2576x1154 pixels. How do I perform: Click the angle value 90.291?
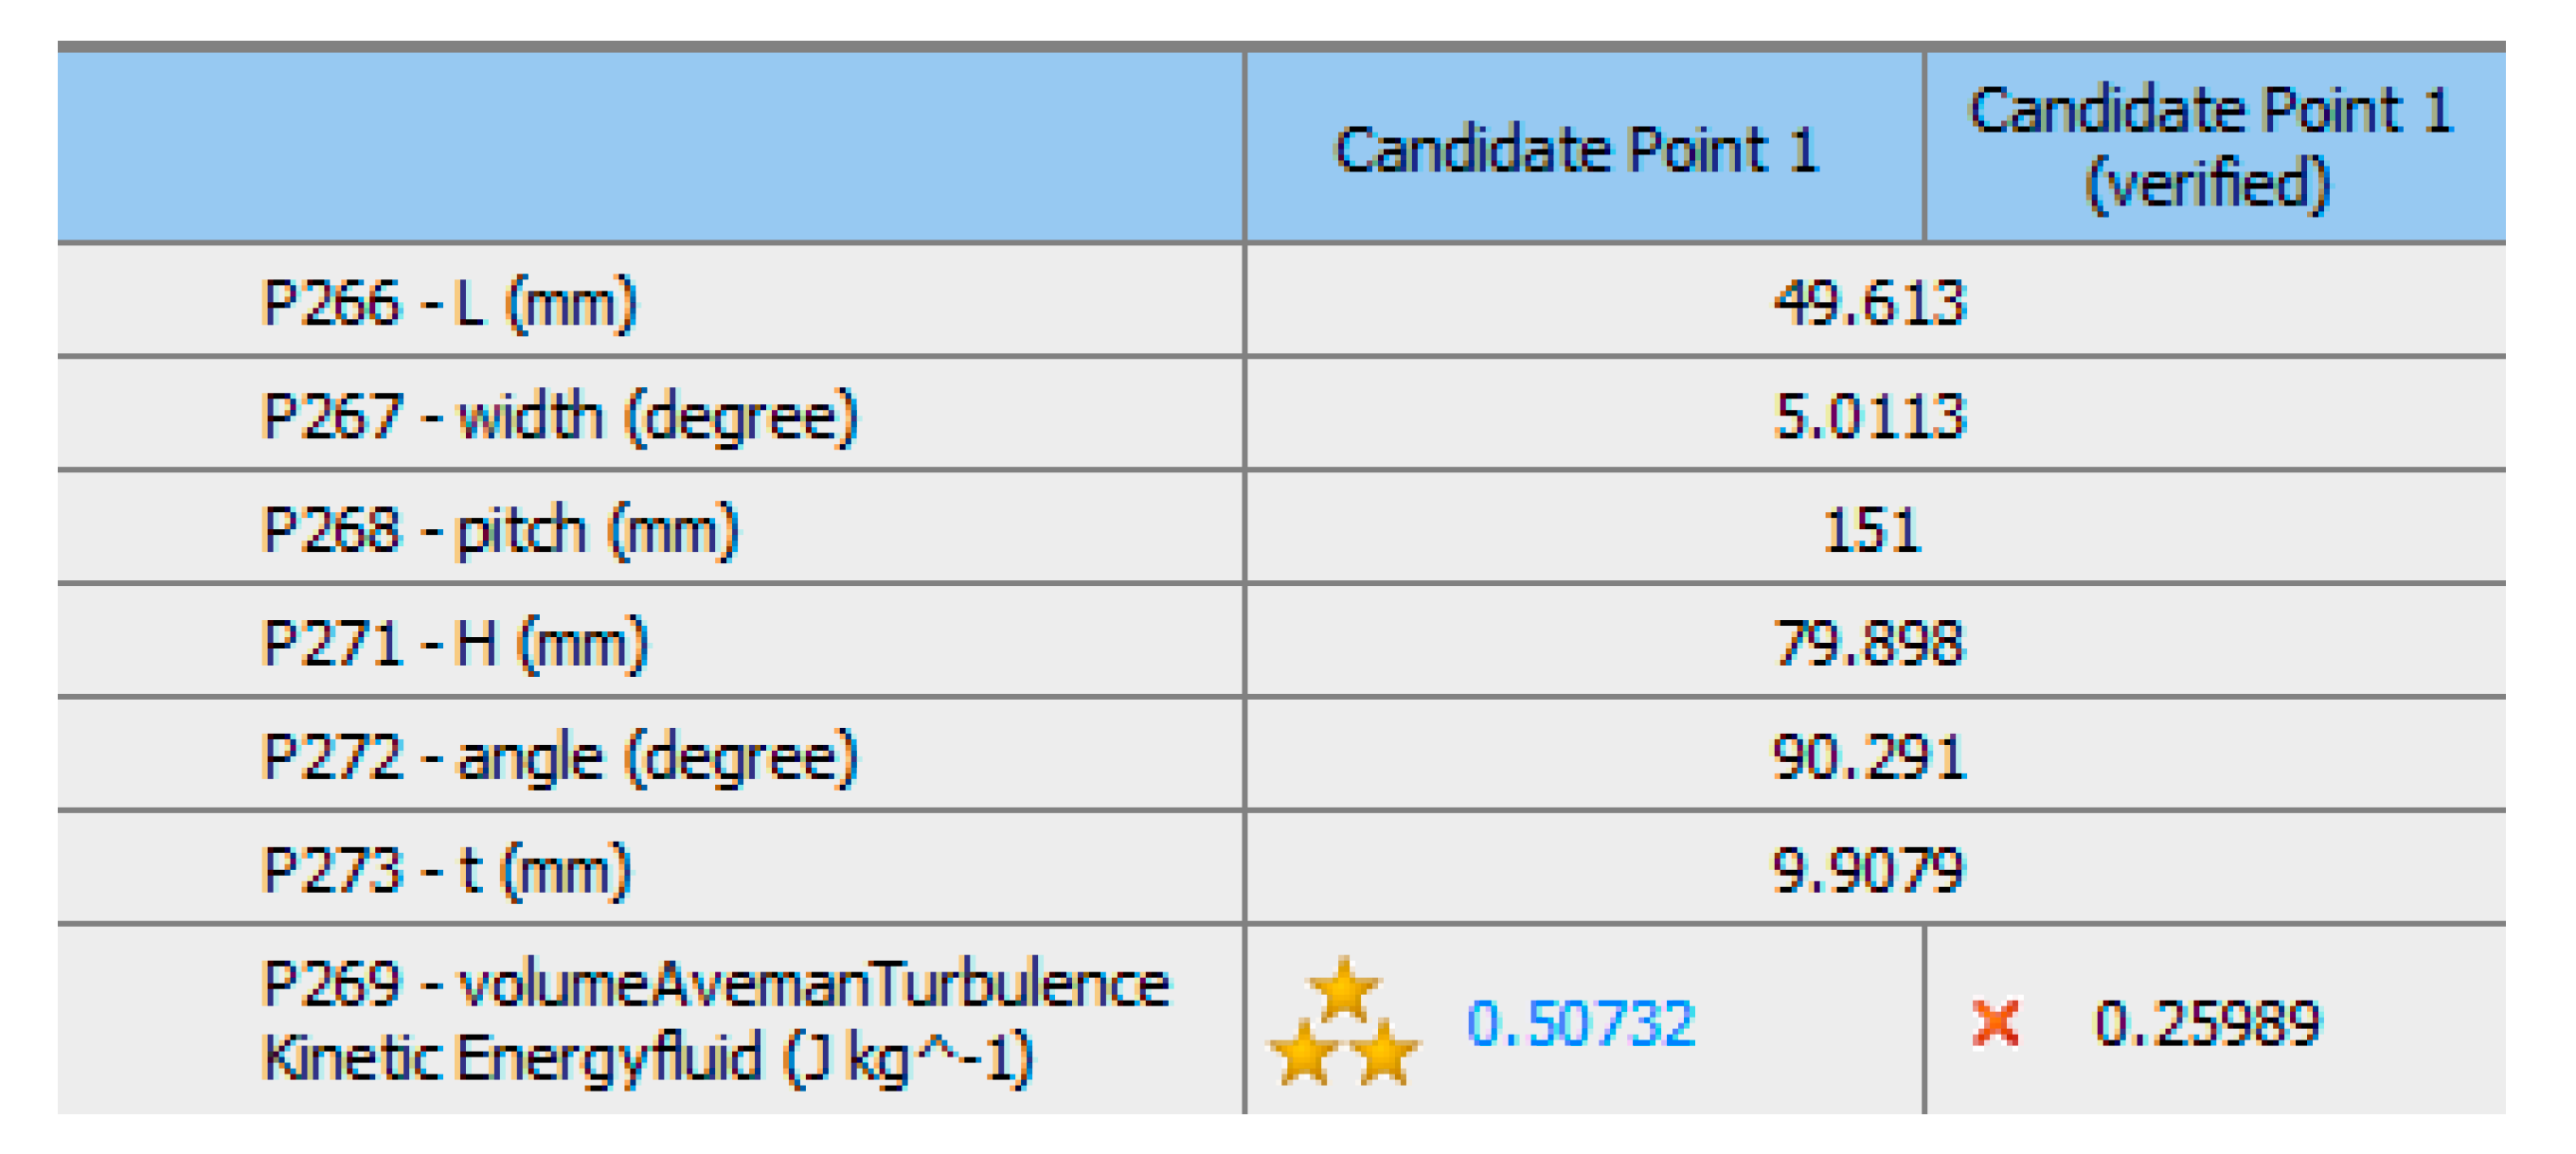coord(1869,756)
